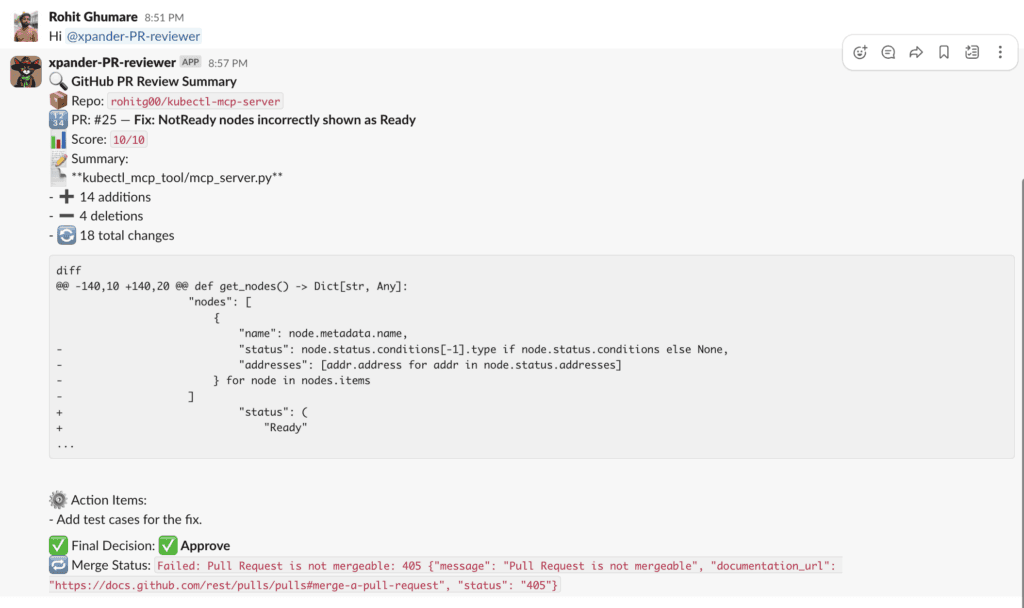Screen dimensions: 1024x608
Task: Open Rohit Ghumare's profile avatar
Action: (x=25, y=26)
